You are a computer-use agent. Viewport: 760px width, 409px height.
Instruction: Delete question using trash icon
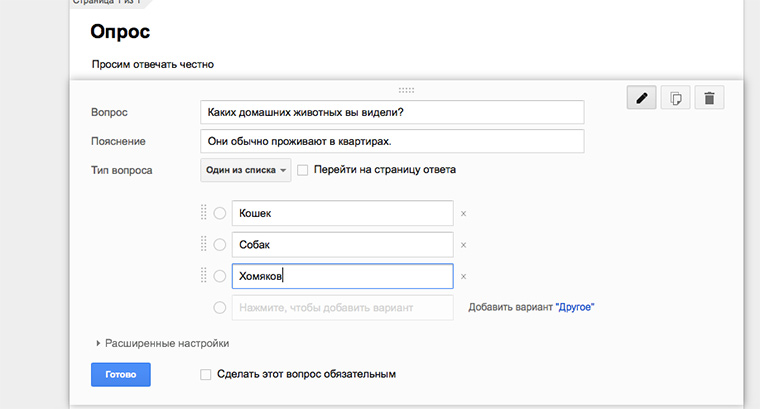pyautogui.click(x=709, y=97)
